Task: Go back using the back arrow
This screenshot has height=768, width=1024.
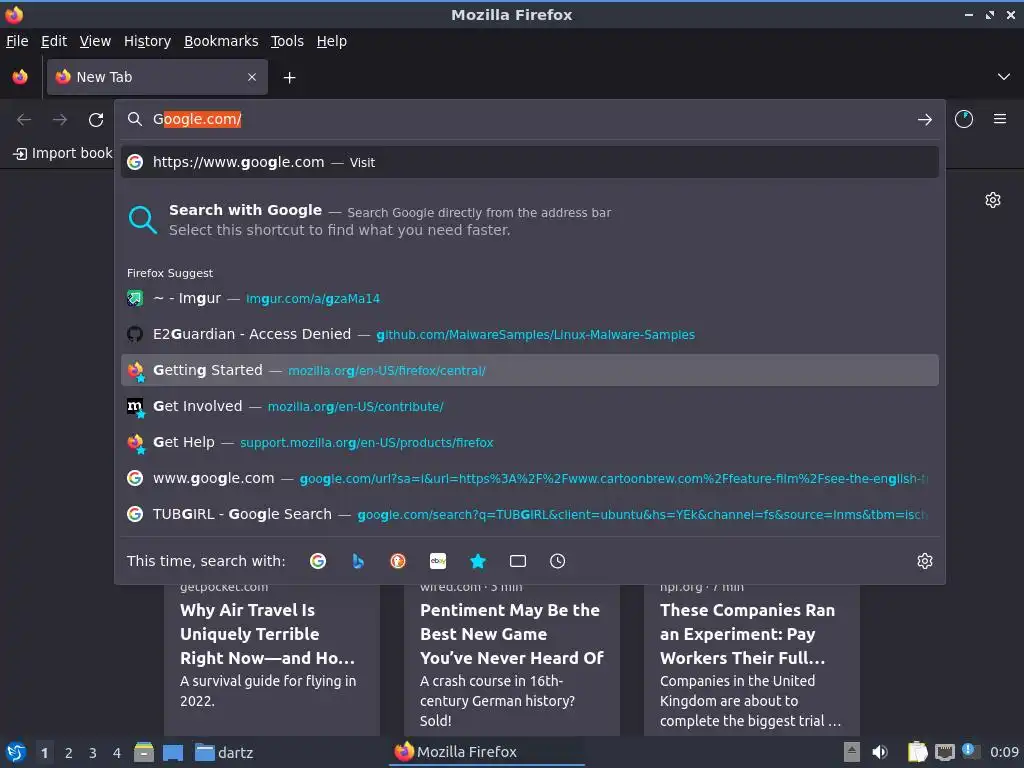Action: point(24,120)
